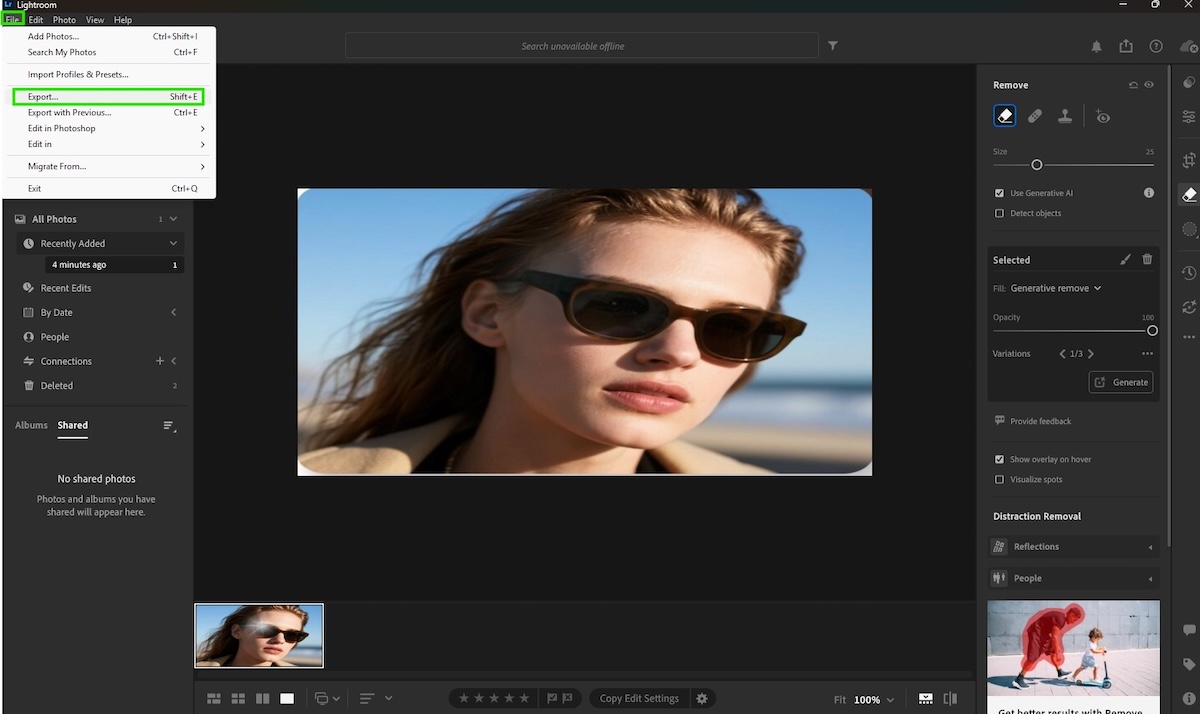Choose Add Photos... from File menu
This screenshot has width=1200, height=714.
click(110, 37)
